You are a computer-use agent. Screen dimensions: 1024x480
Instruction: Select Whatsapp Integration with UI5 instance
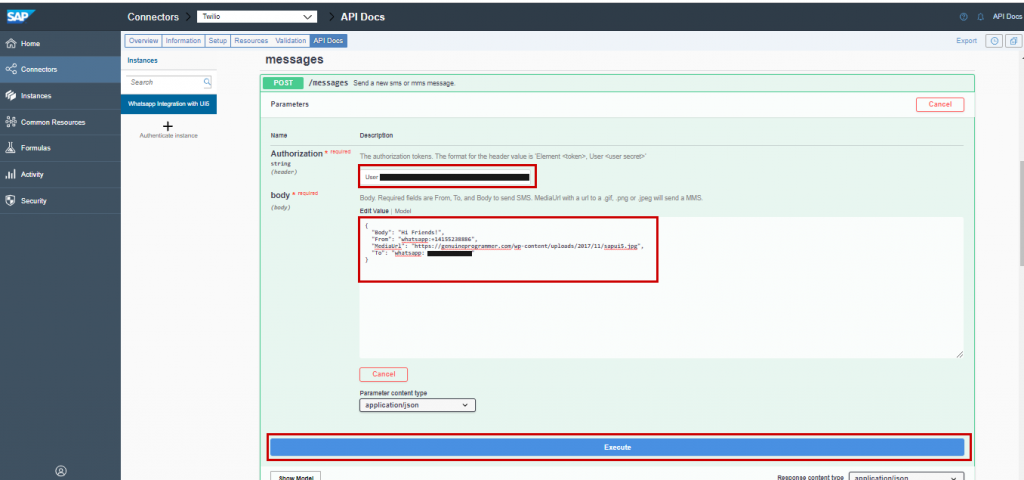[x=168, y=104]
